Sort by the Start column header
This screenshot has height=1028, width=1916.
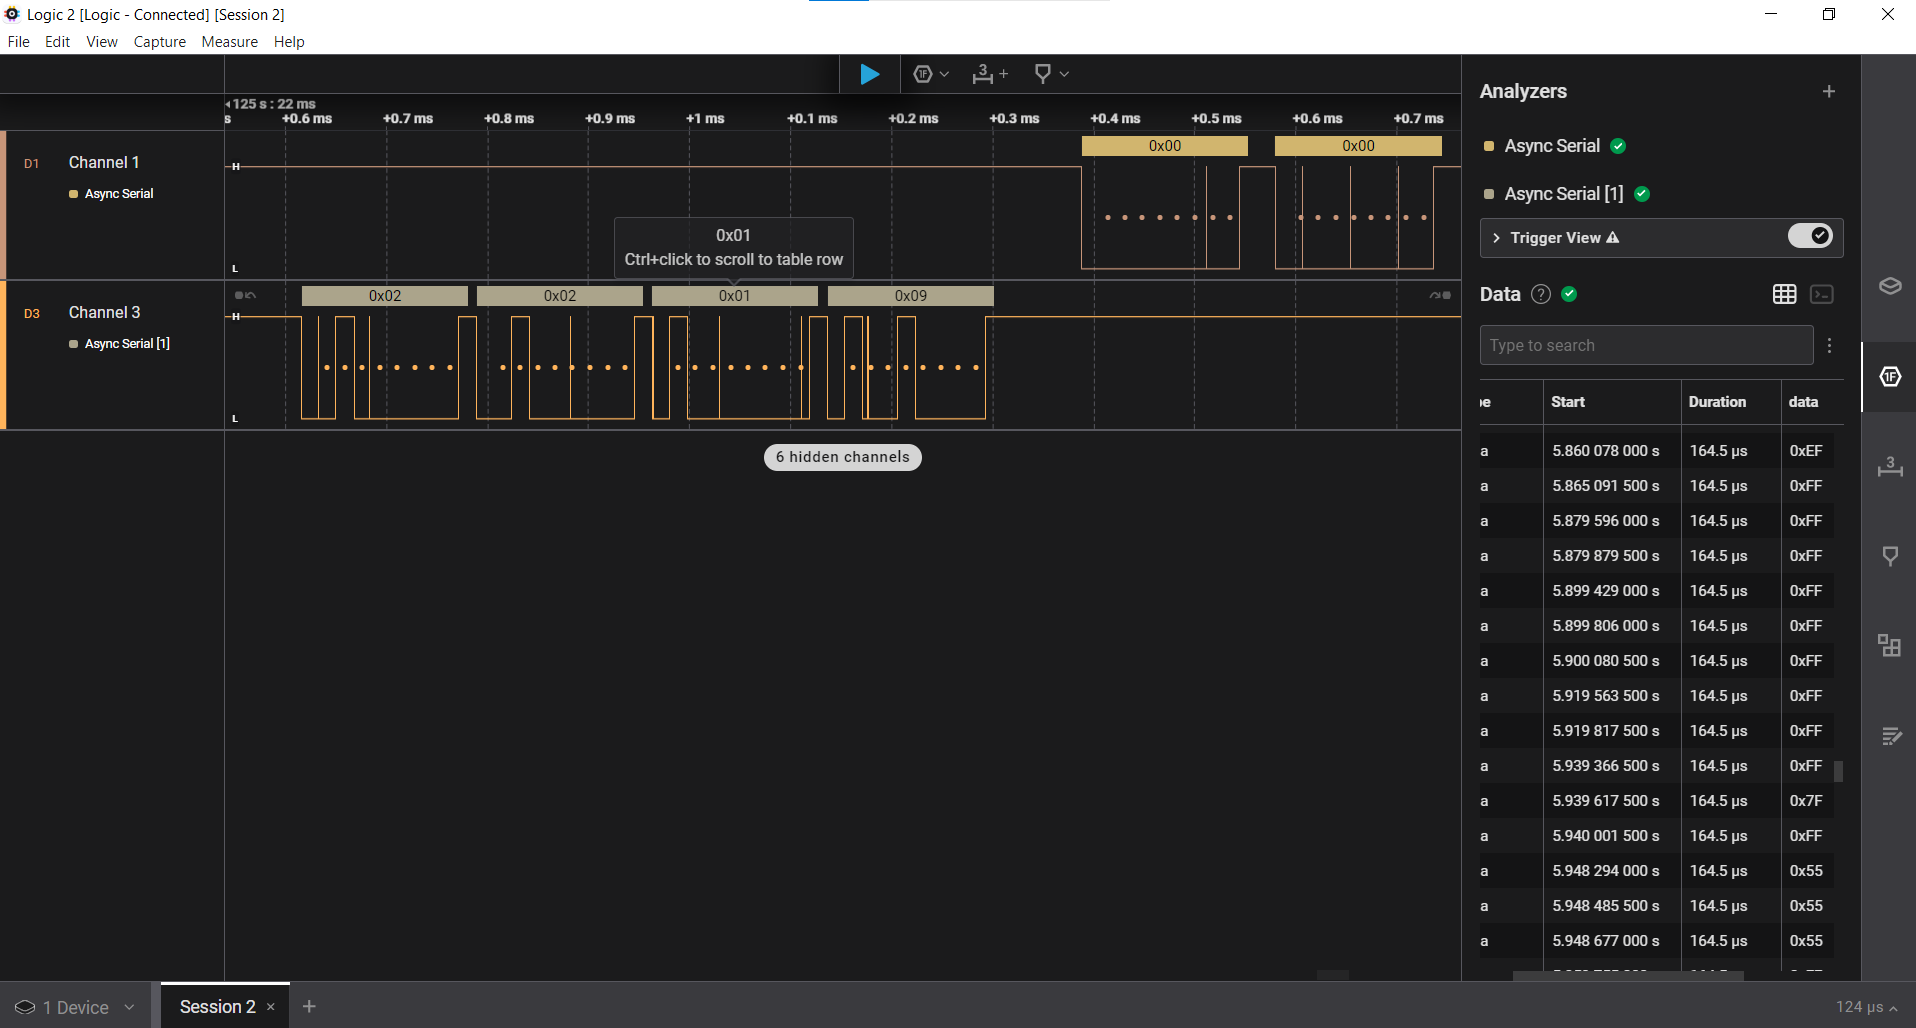(x=1568, y=402)
